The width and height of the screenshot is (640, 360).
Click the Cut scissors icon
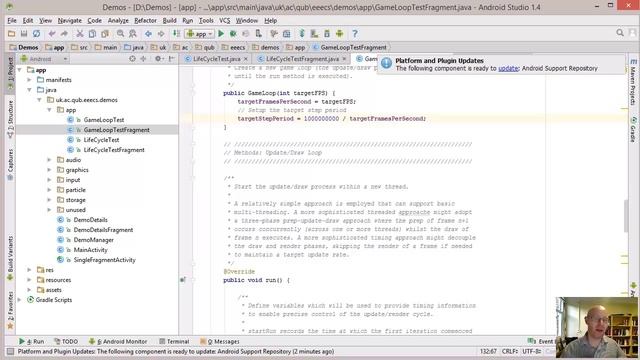(x=80, y=33)
